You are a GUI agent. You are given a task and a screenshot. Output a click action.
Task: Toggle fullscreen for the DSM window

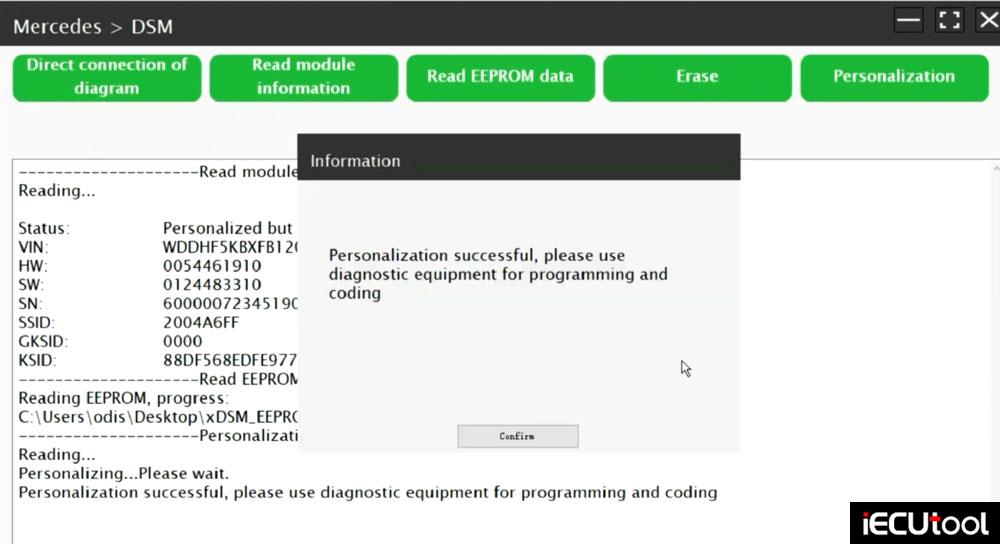[949, 20]
